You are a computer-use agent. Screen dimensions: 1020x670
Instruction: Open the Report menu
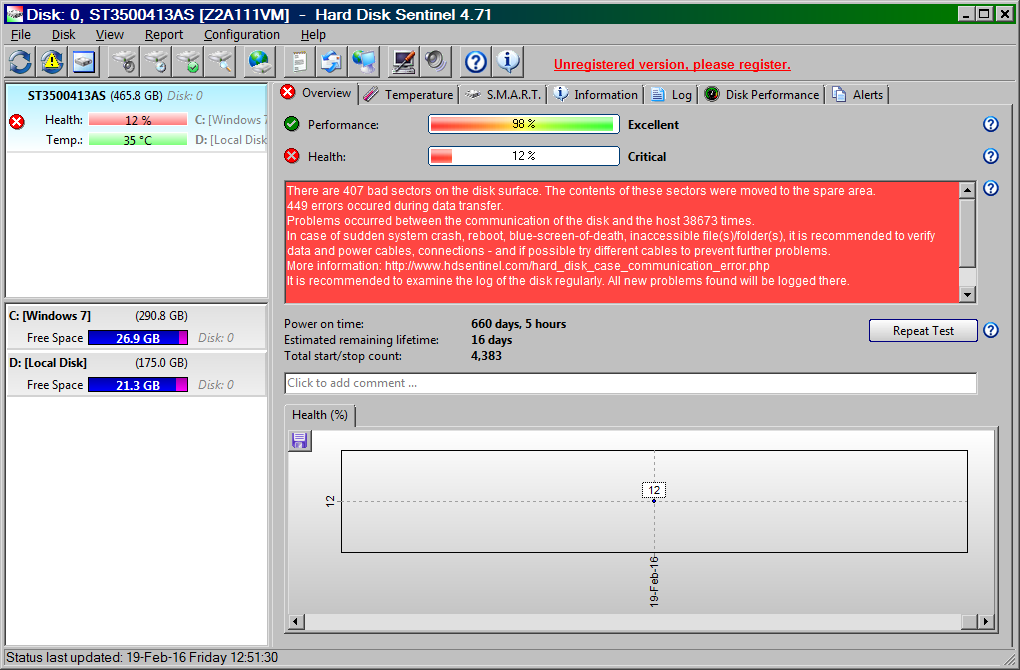164,34
